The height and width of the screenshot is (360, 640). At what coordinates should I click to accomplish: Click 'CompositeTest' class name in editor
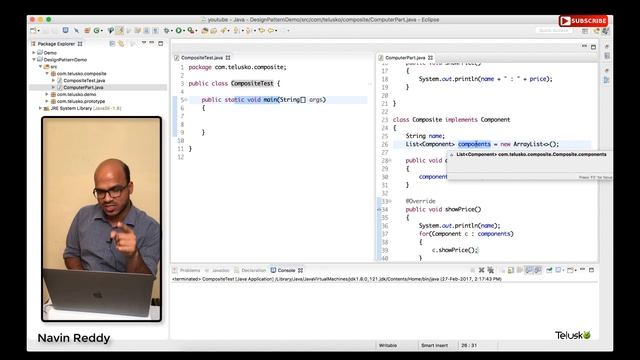click(252, 83)
